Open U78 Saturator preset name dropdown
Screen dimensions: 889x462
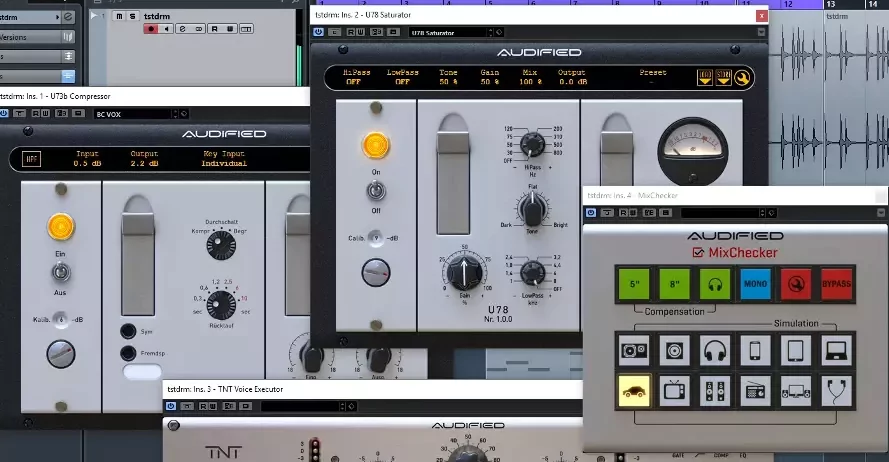[448, 32]
